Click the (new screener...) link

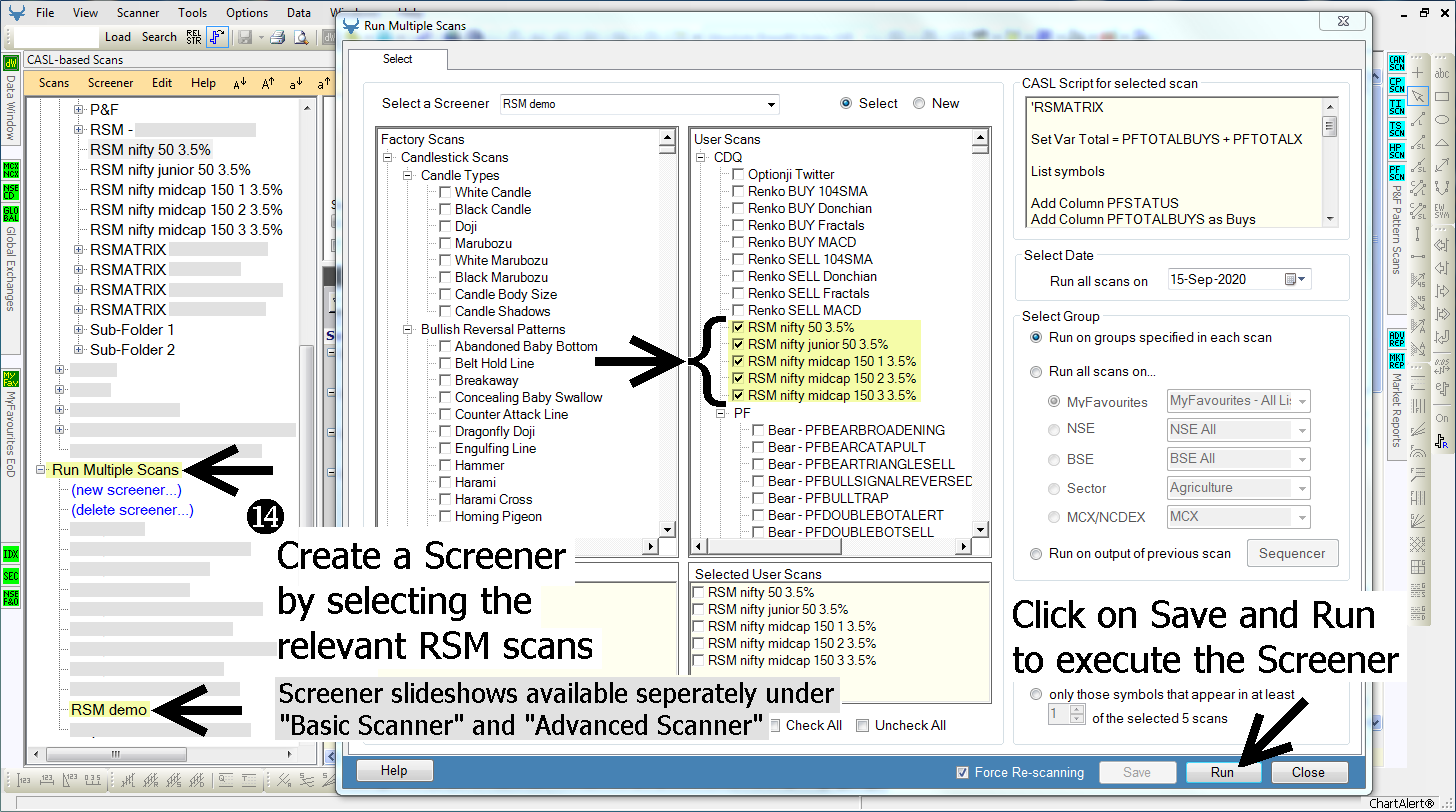pos(126,490)
